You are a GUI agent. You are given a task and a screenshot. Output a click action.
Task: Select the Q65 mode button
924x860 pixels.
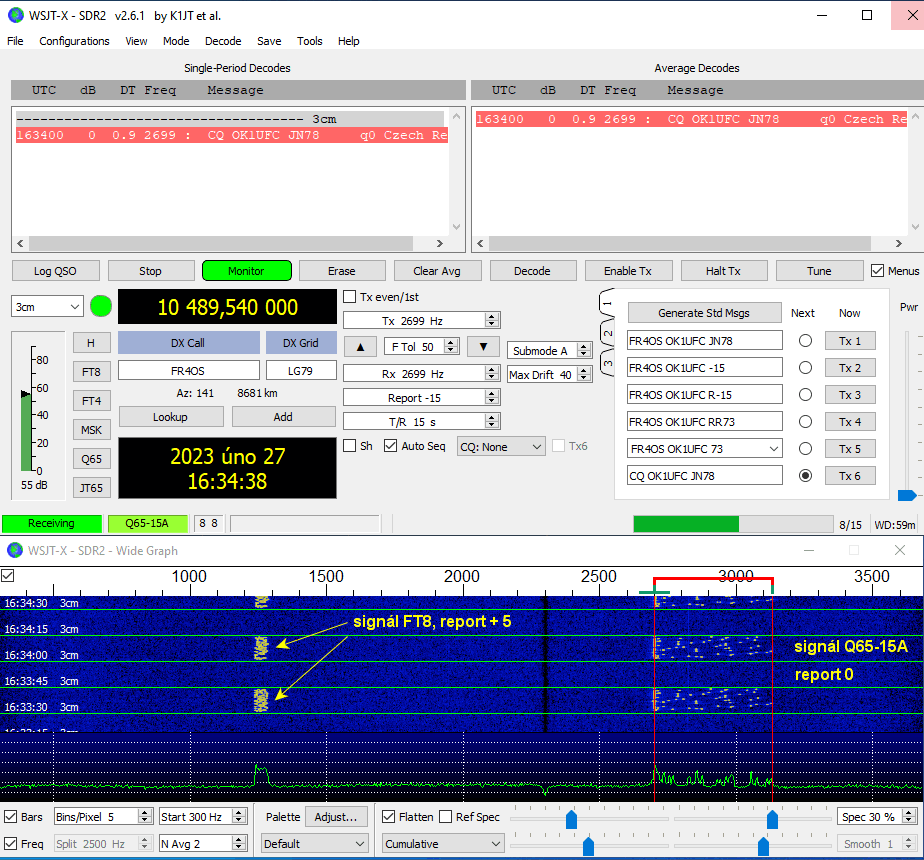click(91, 459)
